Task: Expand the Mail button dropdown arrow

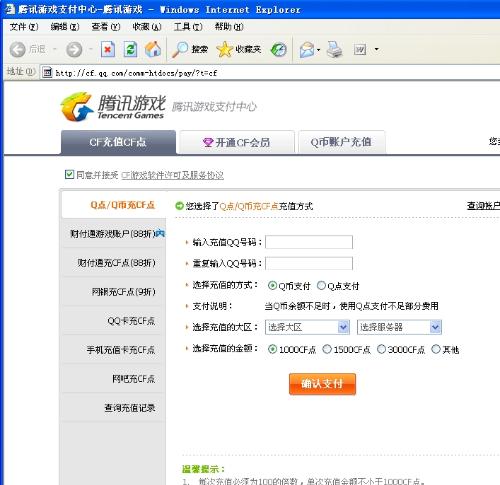Action: [319, 50]
